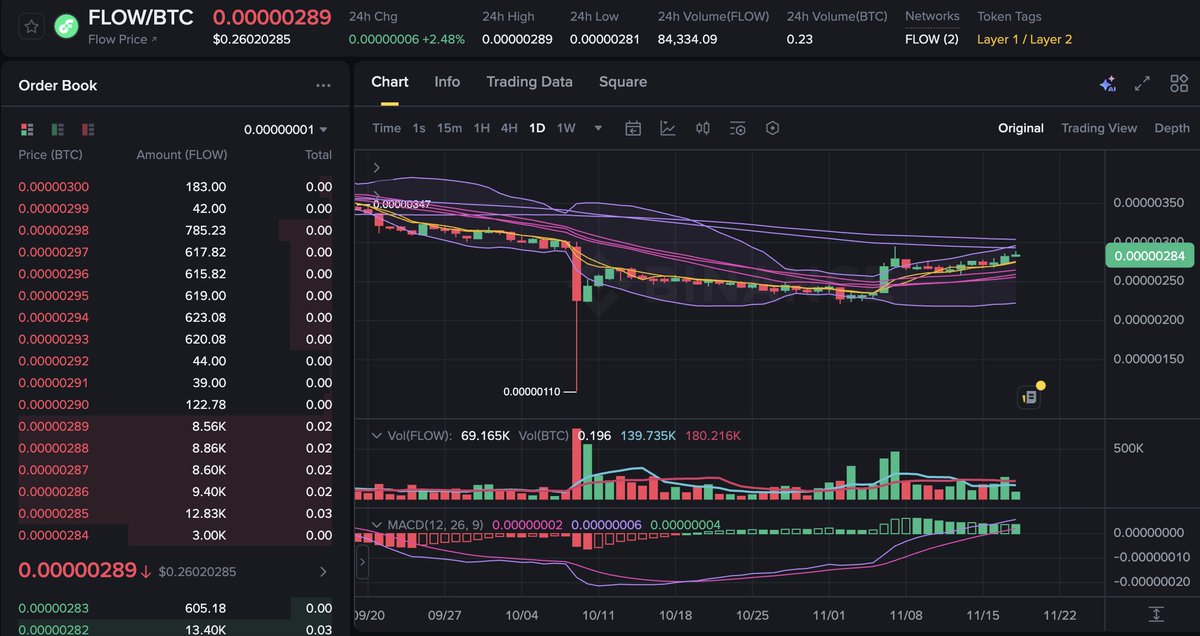Screen dimensions: 1200x636
Task: Expand the chart drawing tools arrow
Action: (376, 168)
